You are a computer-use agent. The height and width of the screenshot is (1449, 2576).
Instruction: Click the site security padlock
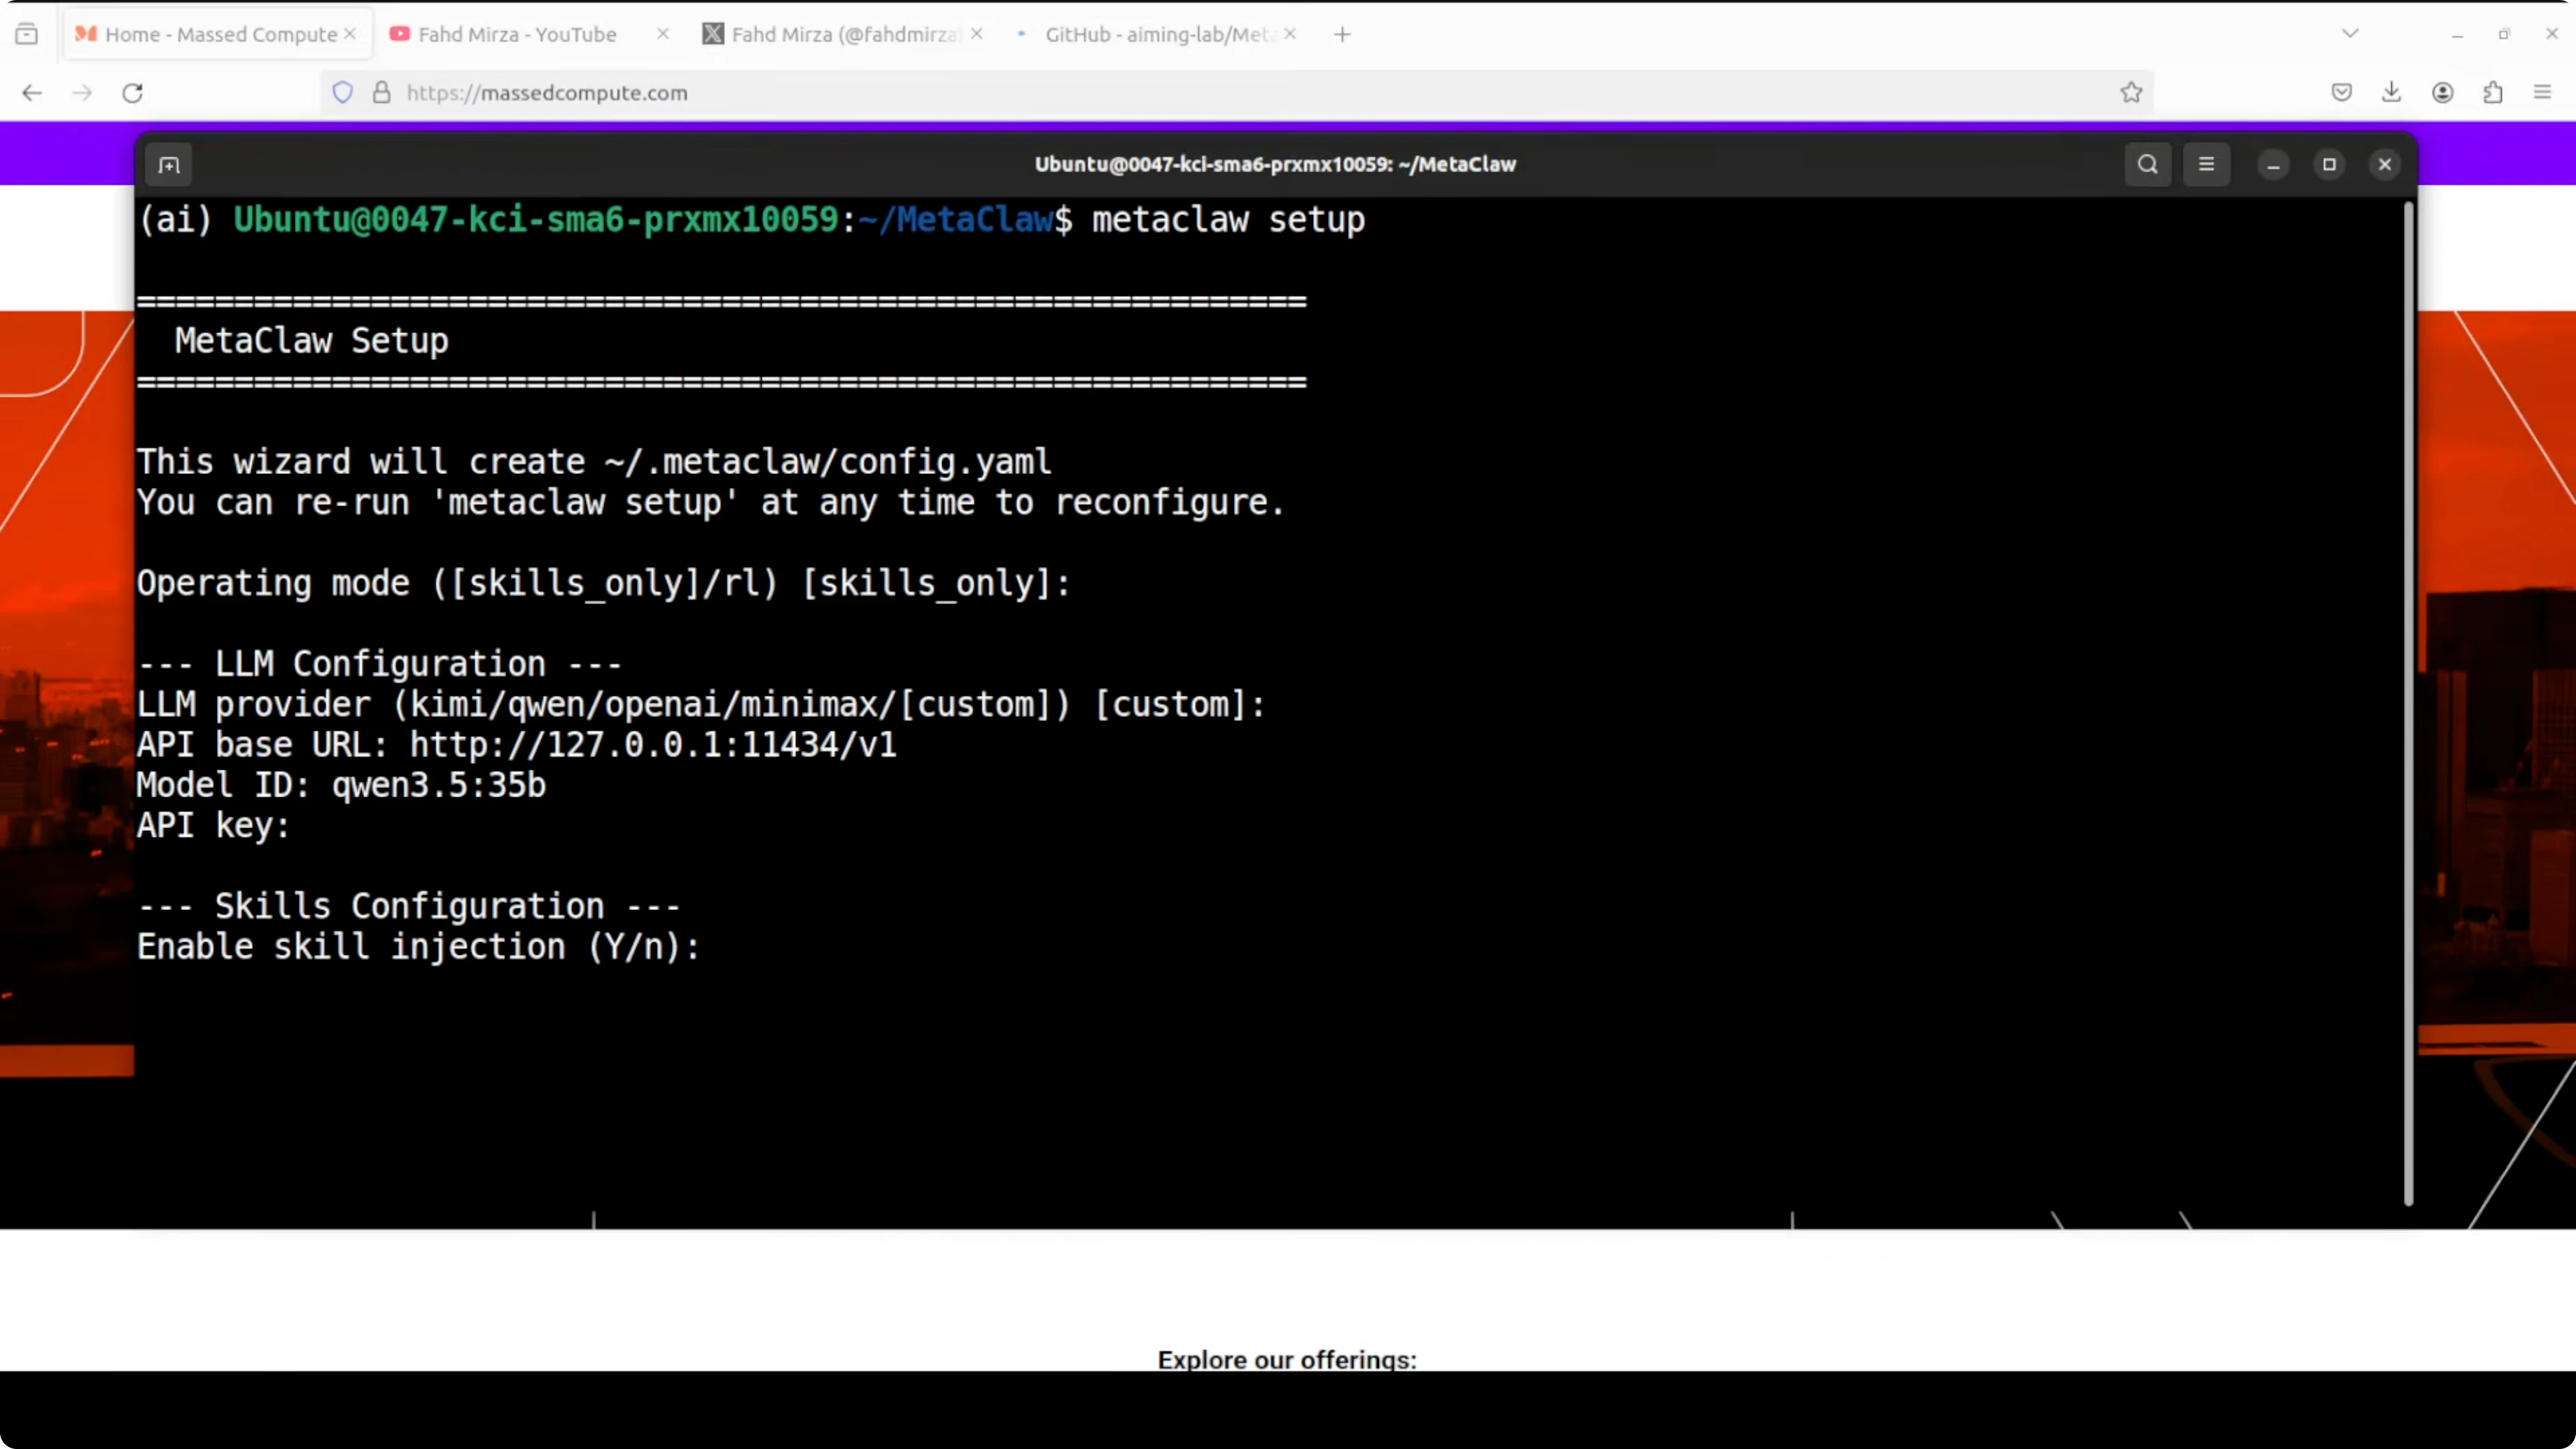pos(381,92)
